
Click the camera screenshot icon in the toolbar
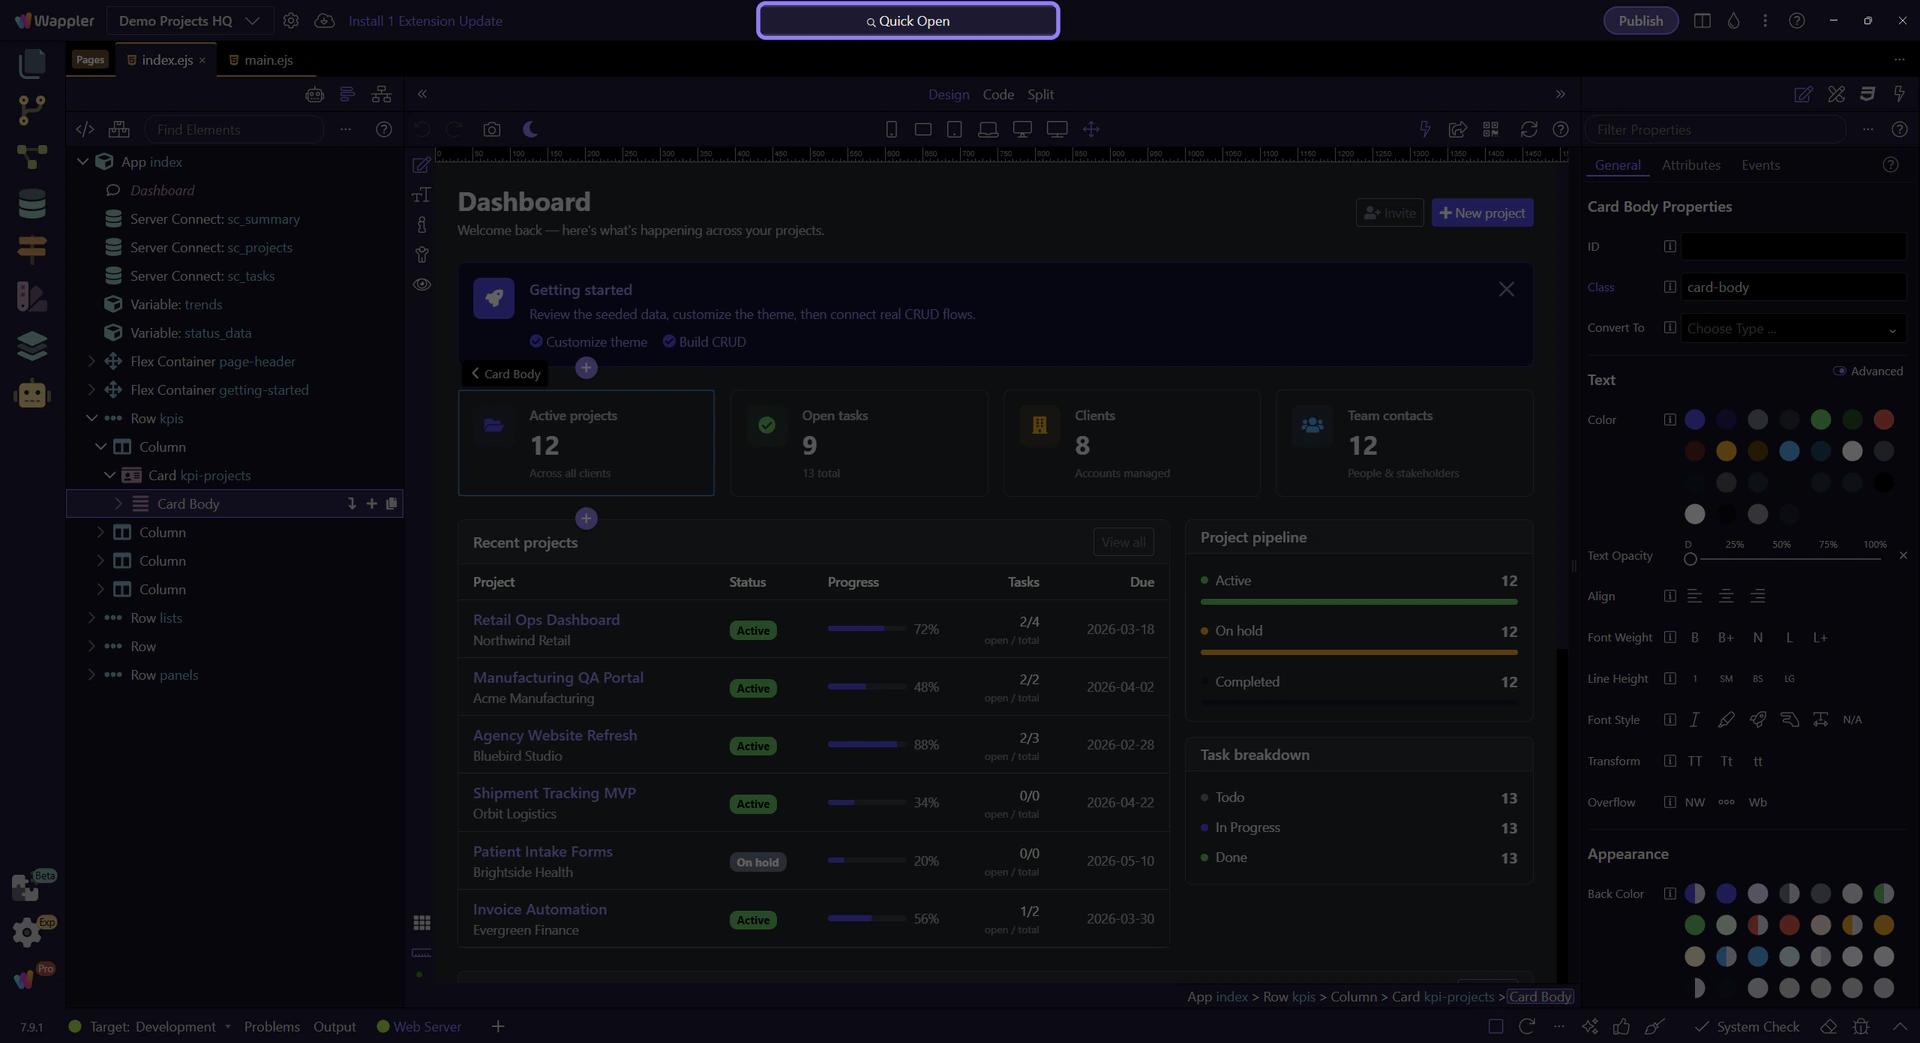click(x=491, y=130)
